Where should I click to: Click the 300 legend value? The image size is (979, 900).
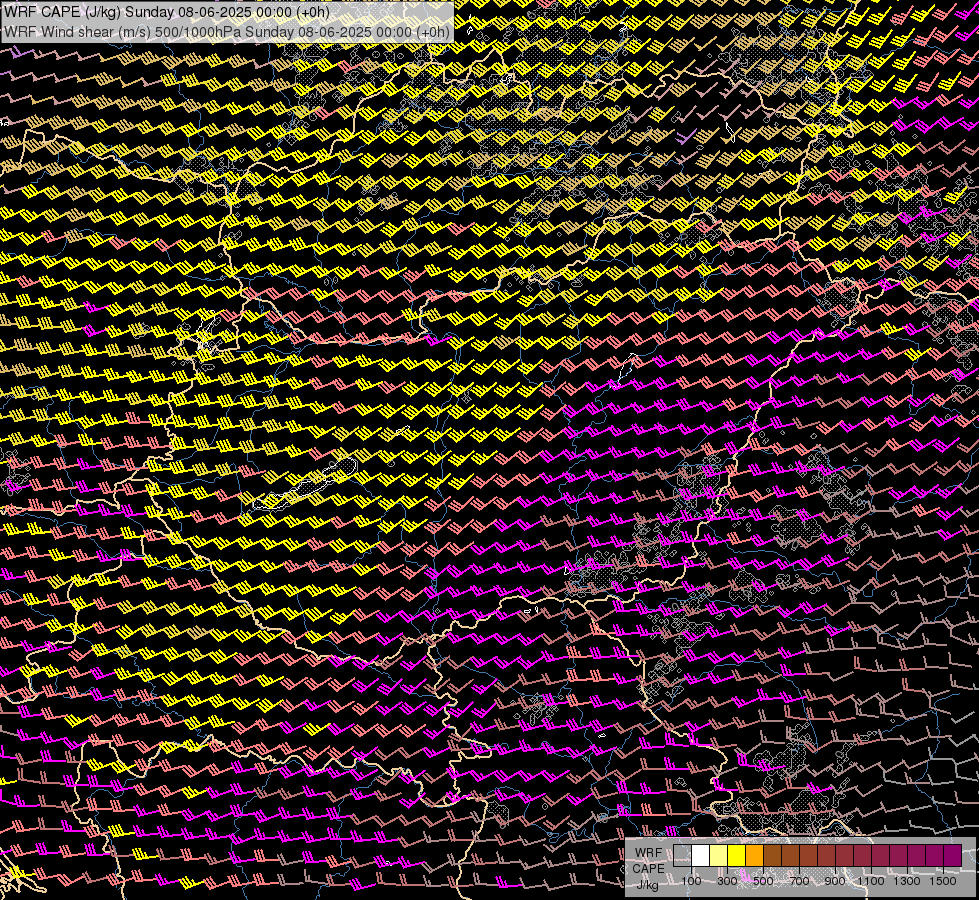tap(727, 881)
